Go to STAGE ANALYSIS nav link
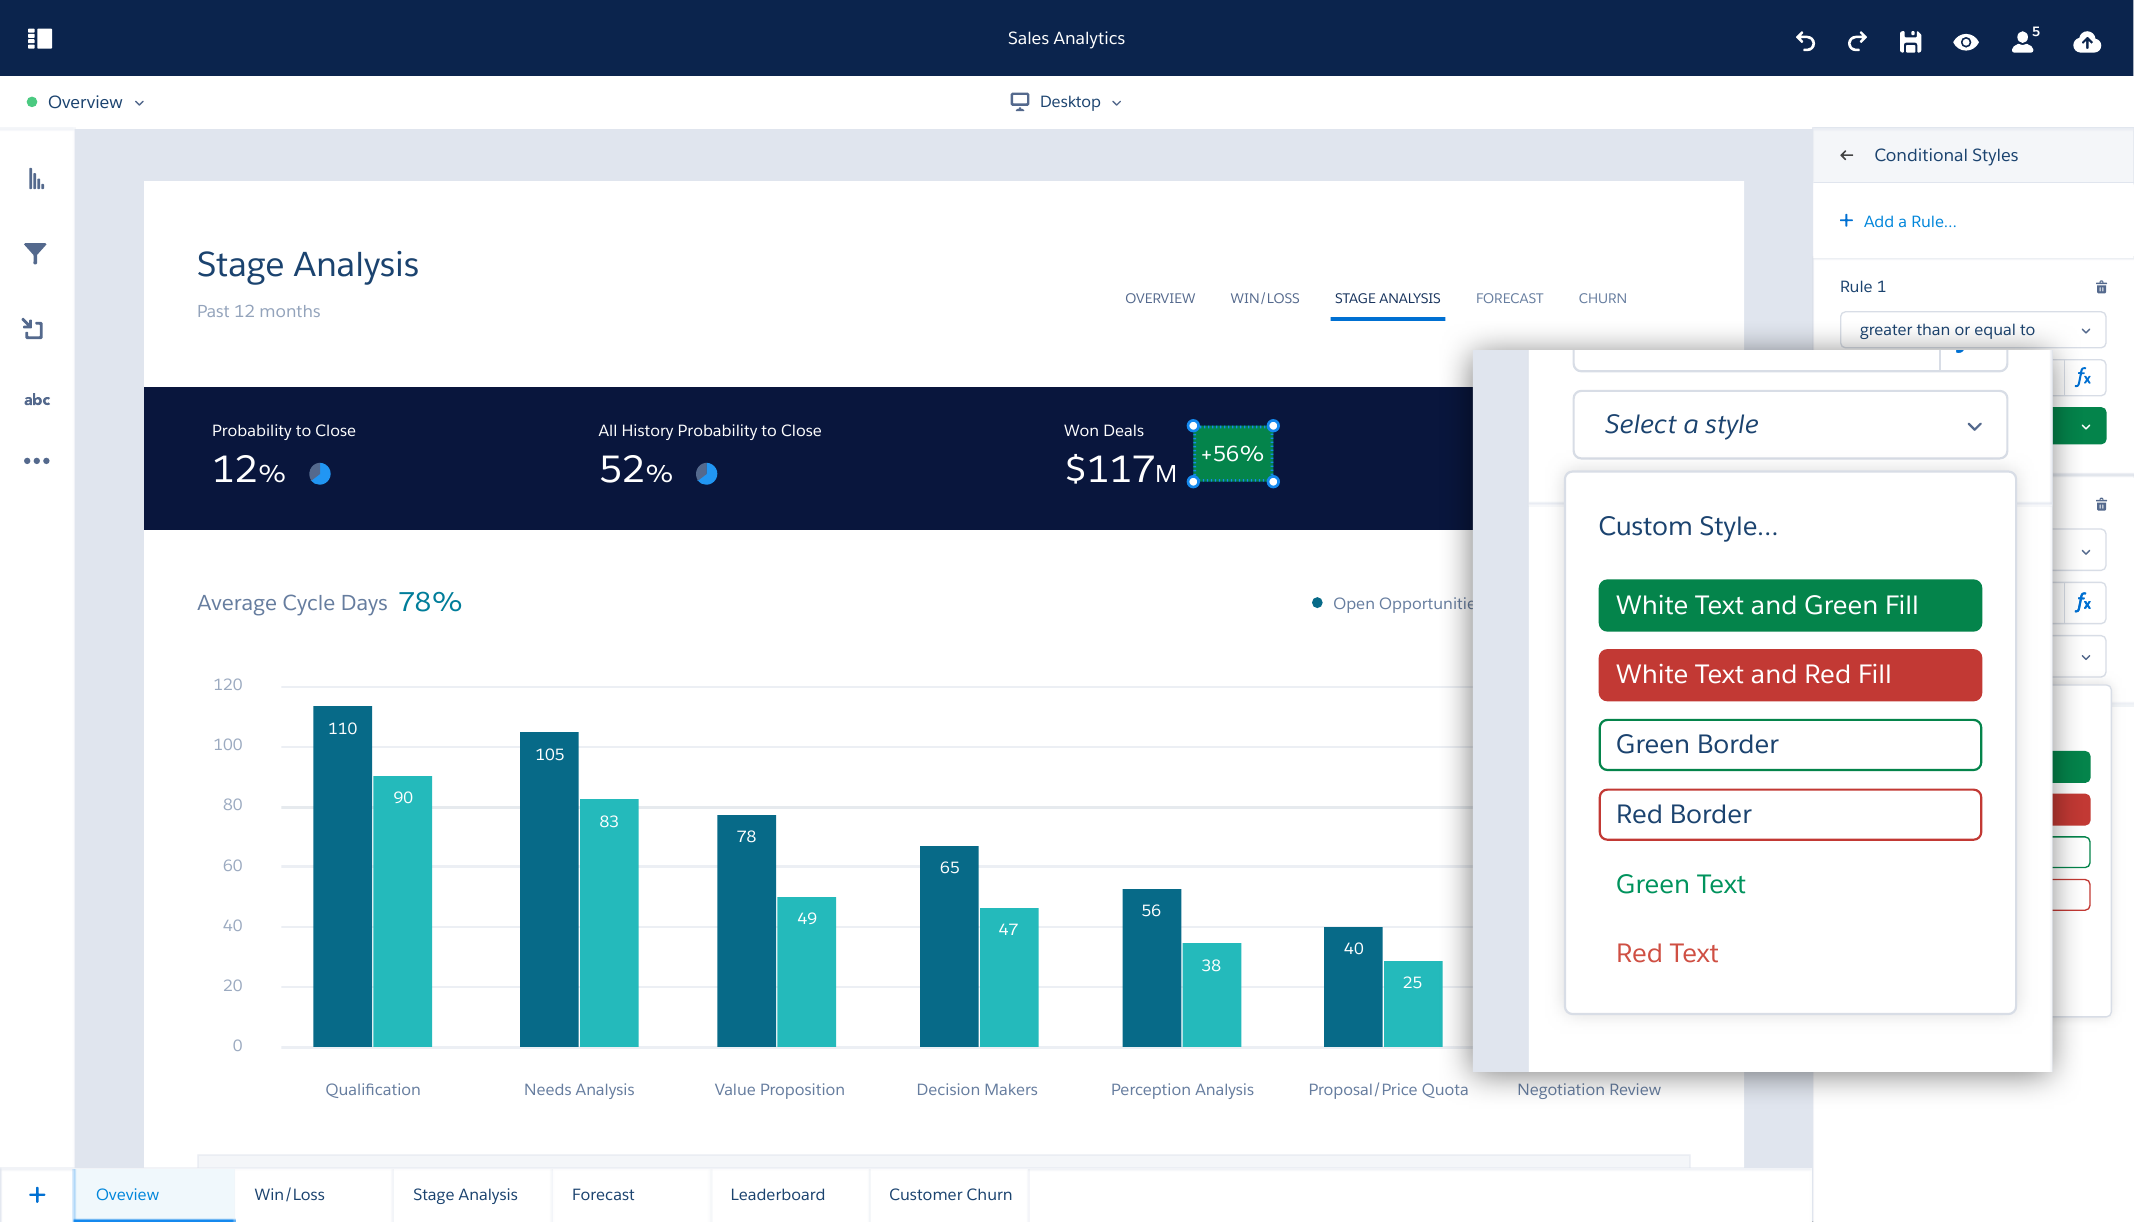The height and width of the screenshot is (1222, 2134). (x=1387, y=298)
